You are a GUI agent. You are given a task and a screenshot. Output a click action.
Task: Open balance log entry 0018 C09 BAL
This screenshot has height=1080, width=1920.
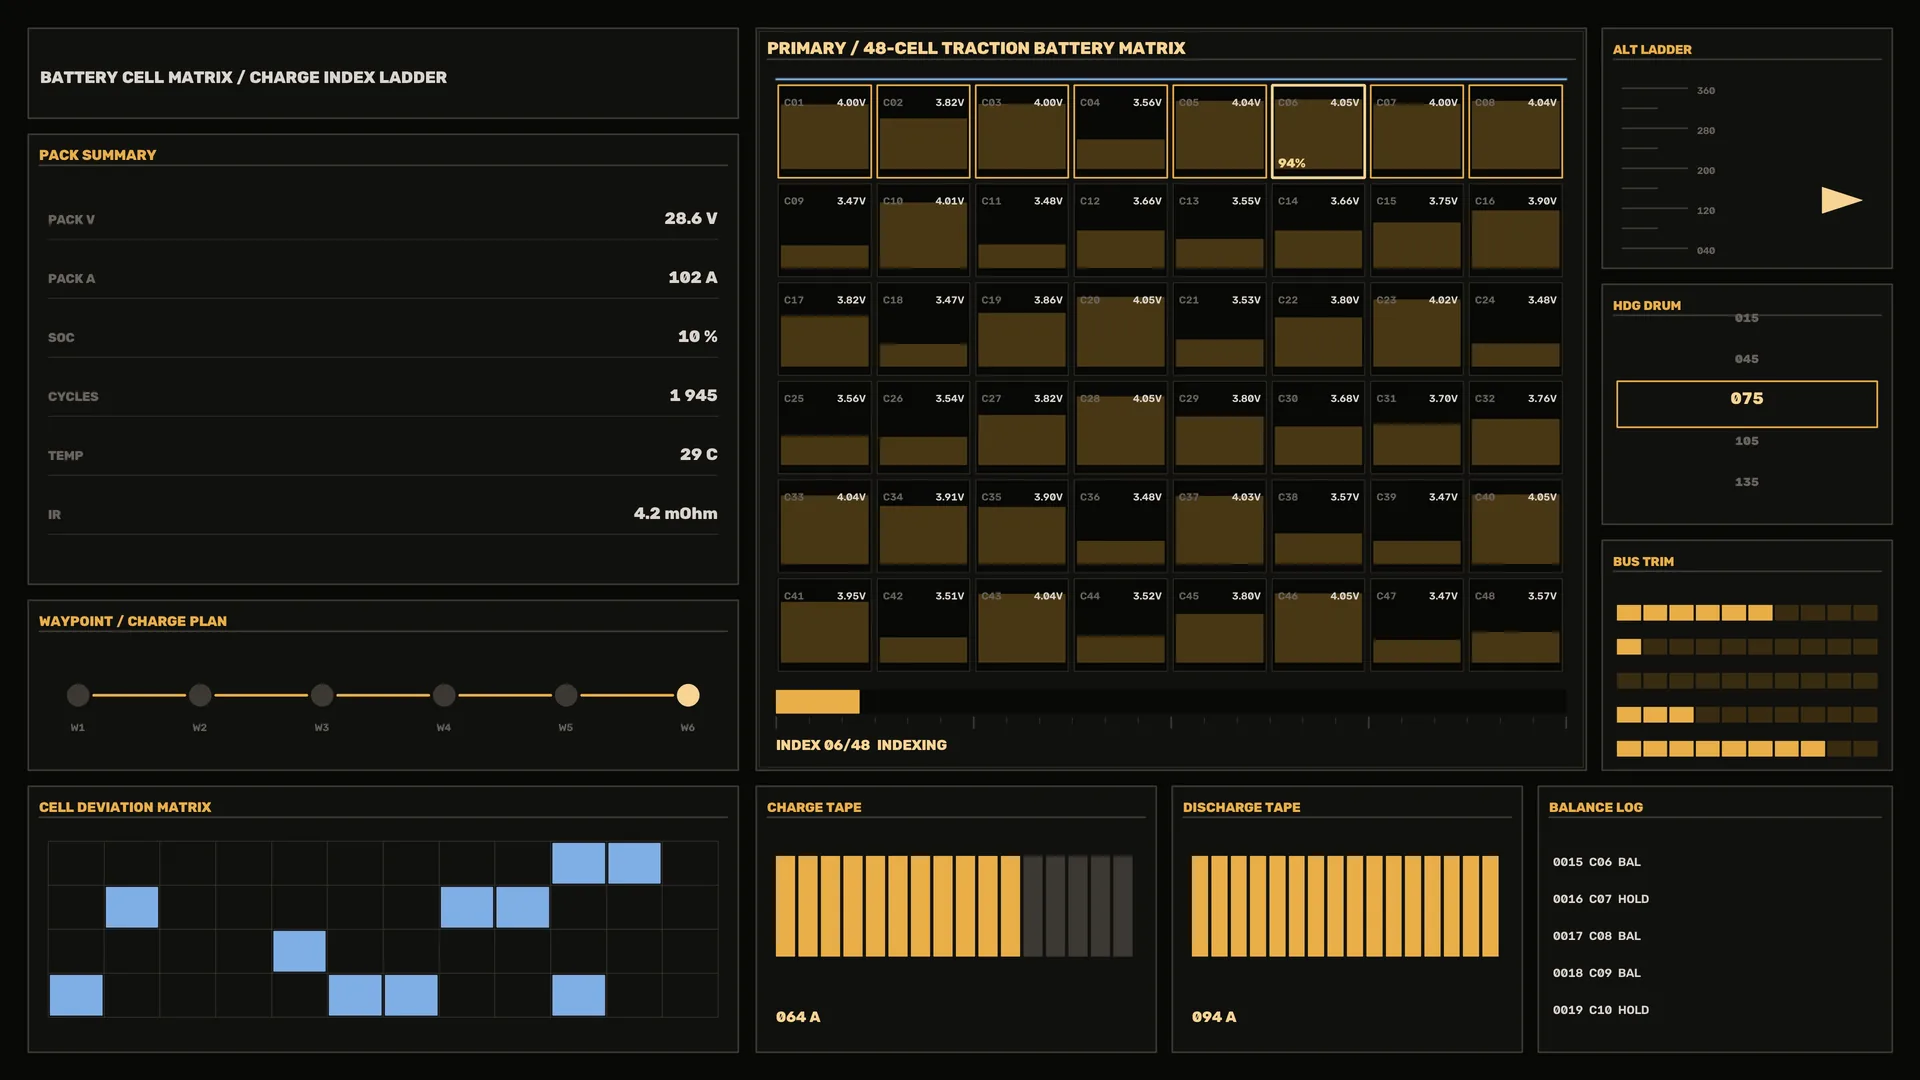pos(1596,973)
